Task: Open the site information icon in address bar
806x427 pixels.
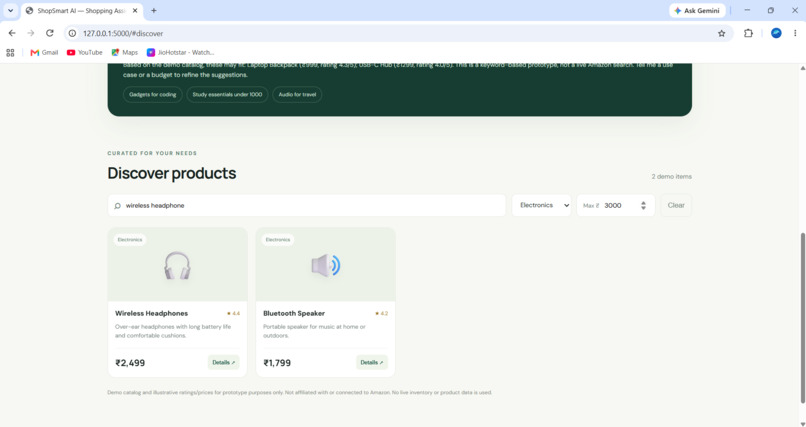Action: click(x=72, y=33)
